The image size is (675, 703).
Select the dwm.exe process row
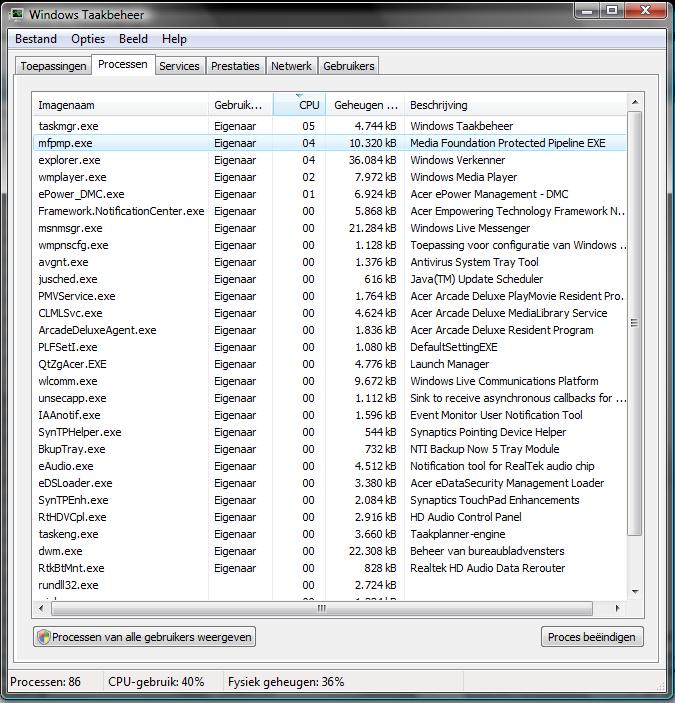(x=329, y=551)
